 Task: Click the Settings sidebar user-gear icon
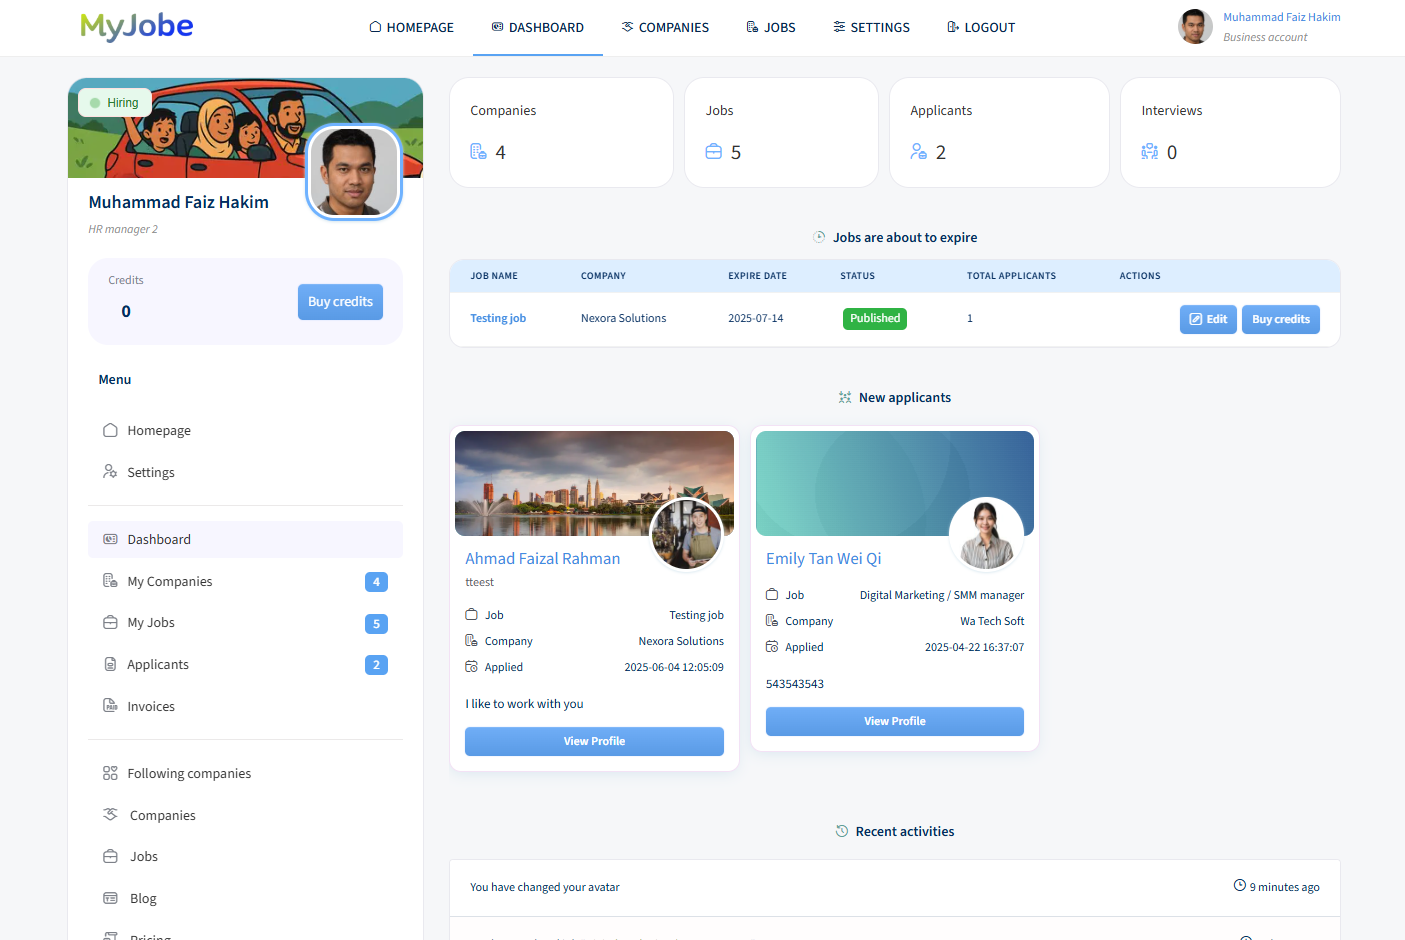point(110,471)
